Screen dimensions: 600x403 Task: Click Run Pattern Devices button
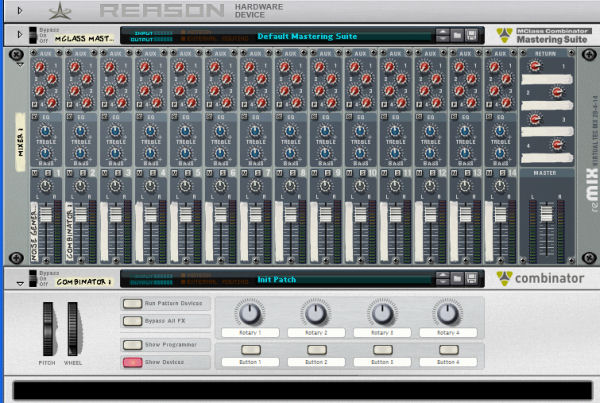coord(132,303)
